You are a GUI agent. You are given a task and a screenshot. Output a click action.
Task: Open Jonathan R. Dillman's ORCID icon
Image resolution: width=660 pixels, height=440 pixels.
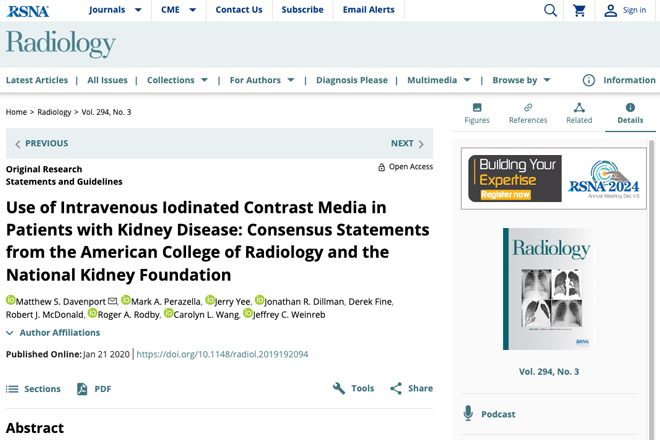point(259,300)
